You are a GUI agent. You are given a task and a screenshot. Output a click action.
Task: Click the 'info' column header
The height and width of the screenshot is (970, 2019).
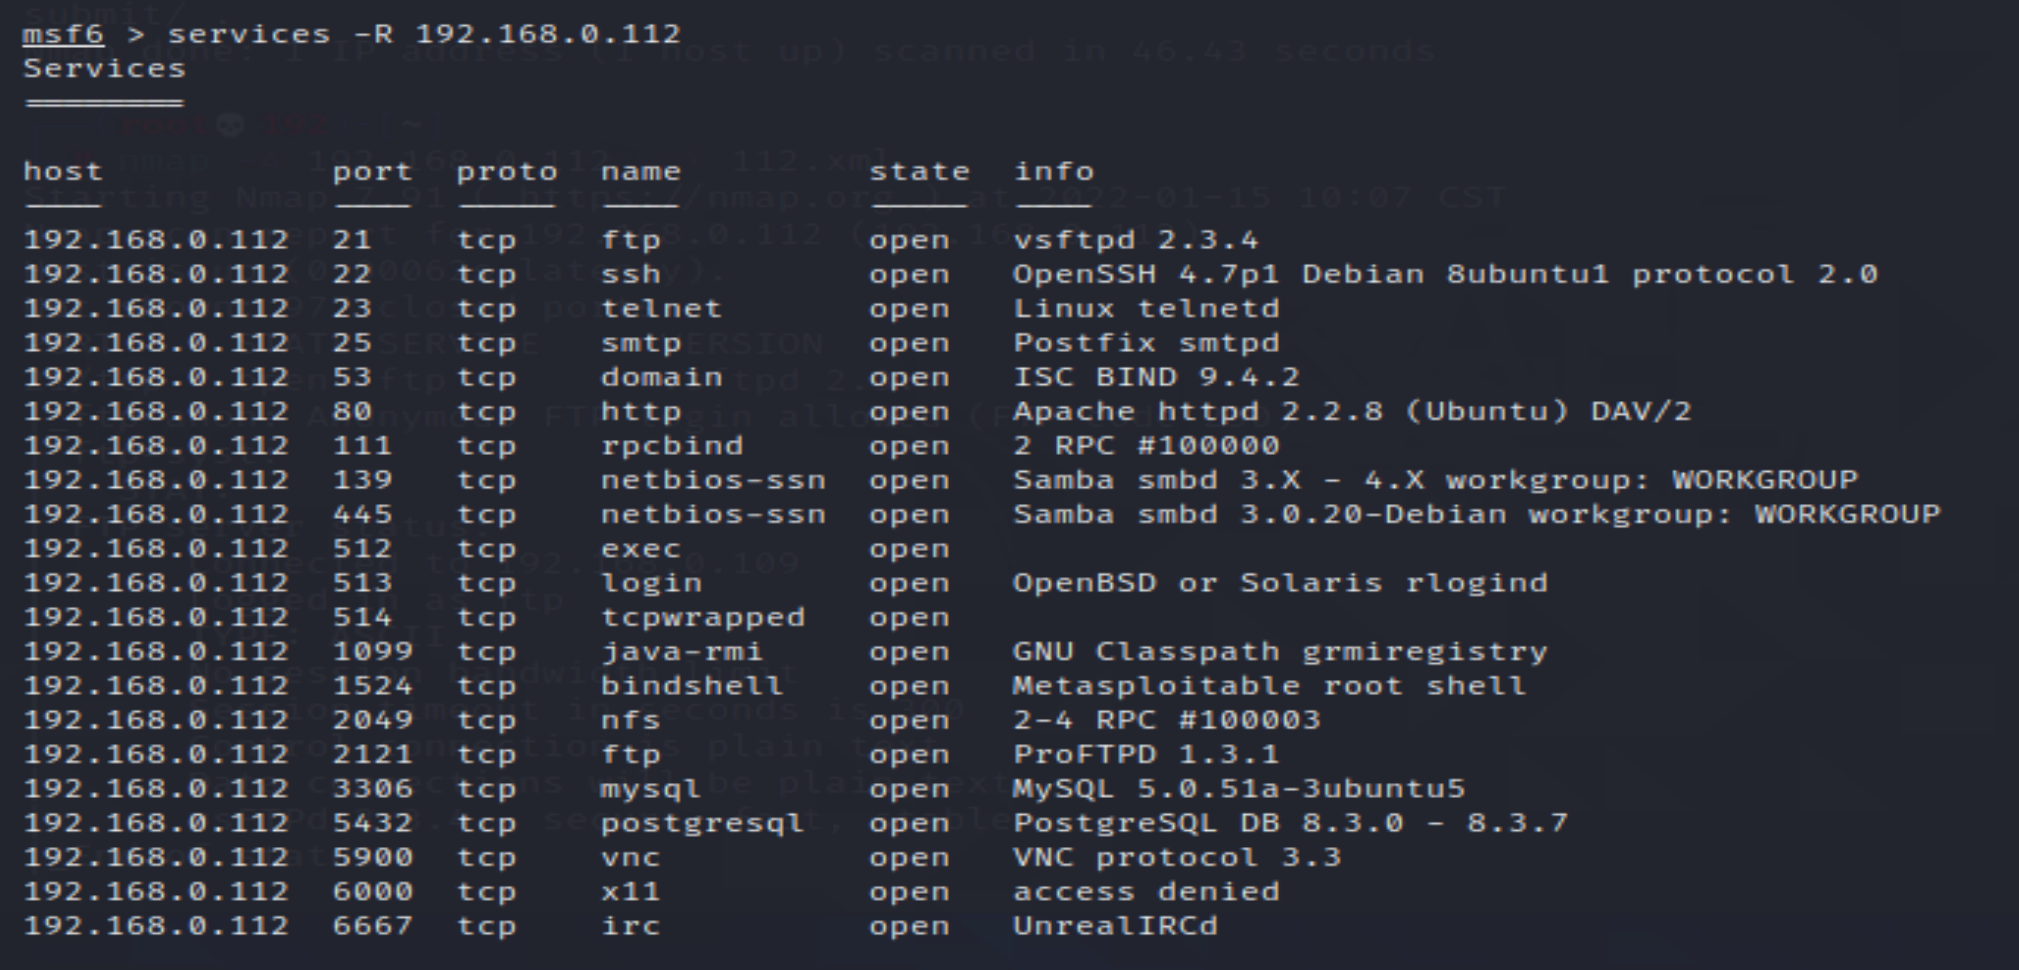1054,171
